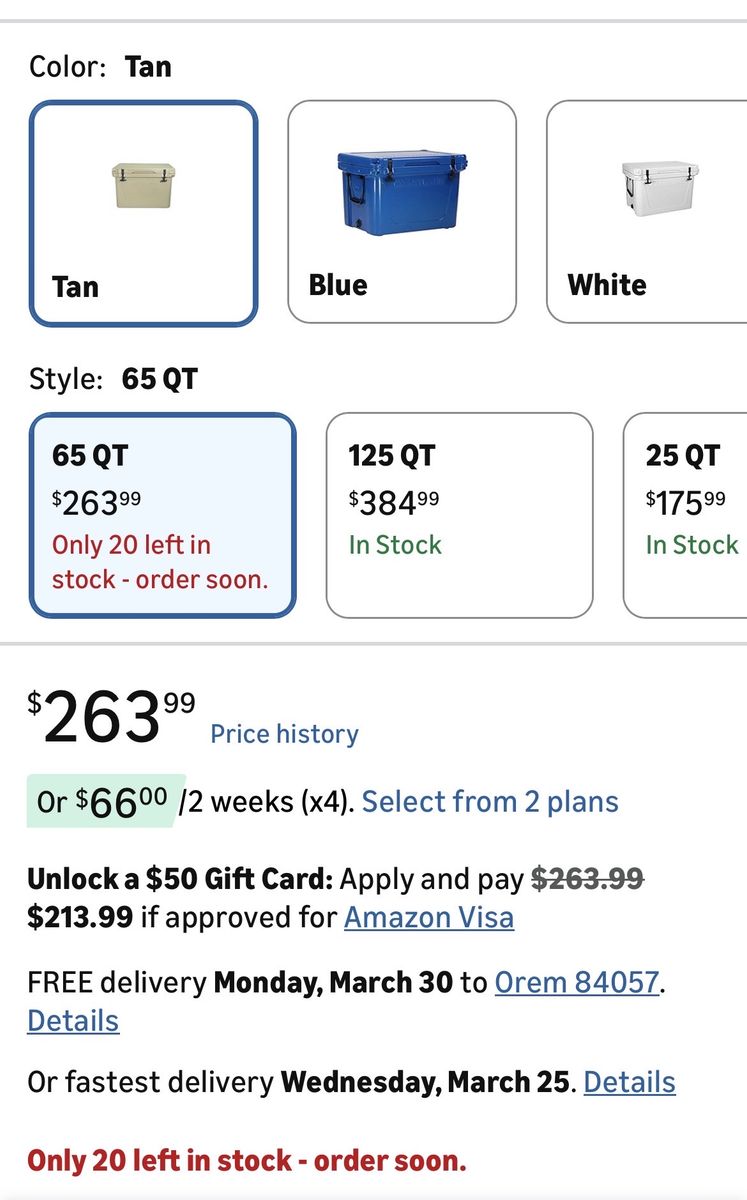Follow the Amazon Visa link
The width and height of the screenshot is (747, 1200).
[429, 916]
